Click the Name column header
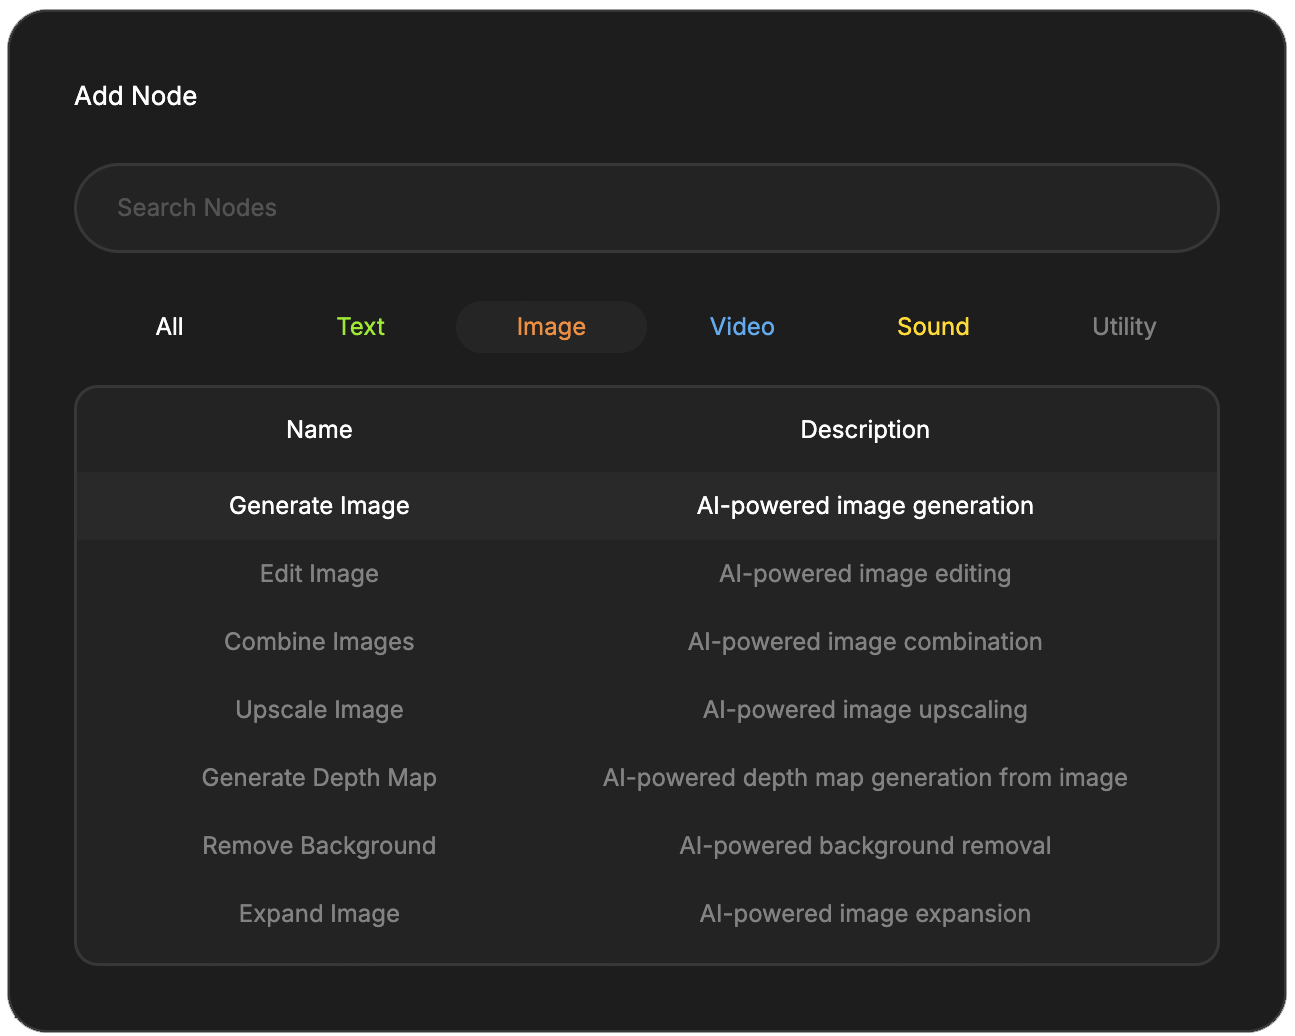Image resolution: width=1295 pixels, height=1036 pixels. [319, 430]
